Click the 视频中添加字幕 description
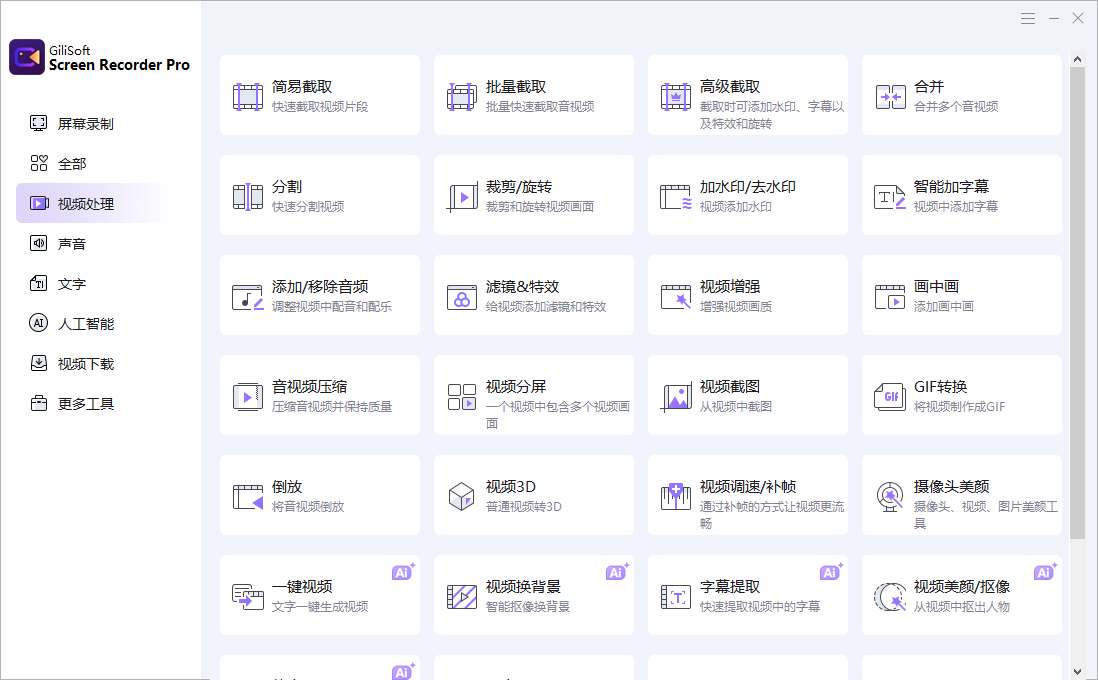 (956, 207)
